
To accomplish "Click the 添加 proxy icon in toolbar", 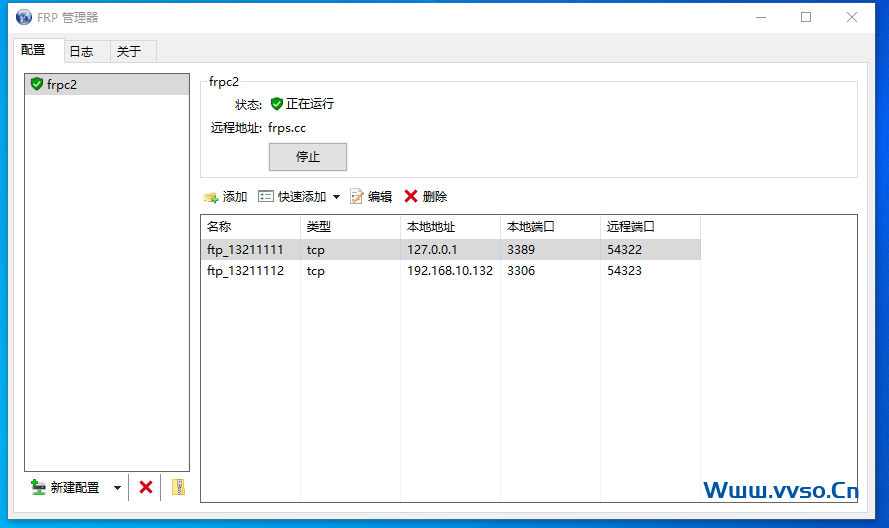I will [x=211, y=197].
